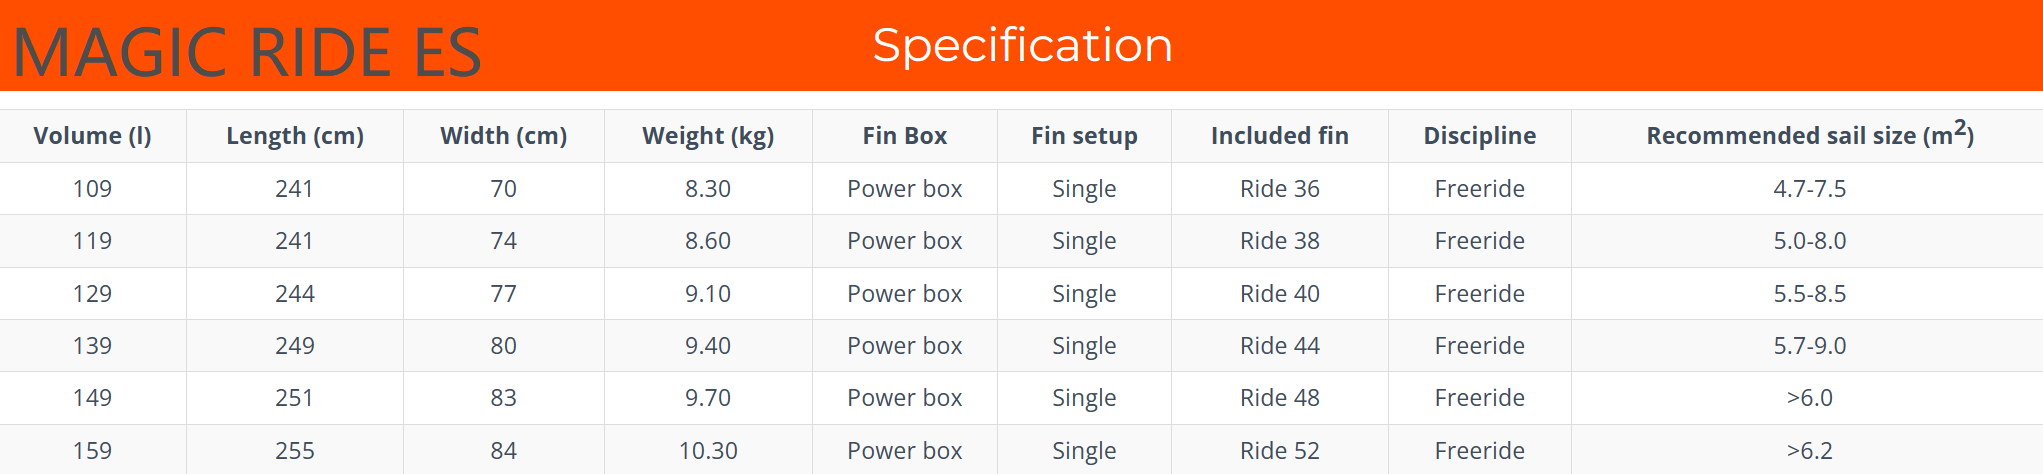Select the Volume (l) column header

coord(93,136)
